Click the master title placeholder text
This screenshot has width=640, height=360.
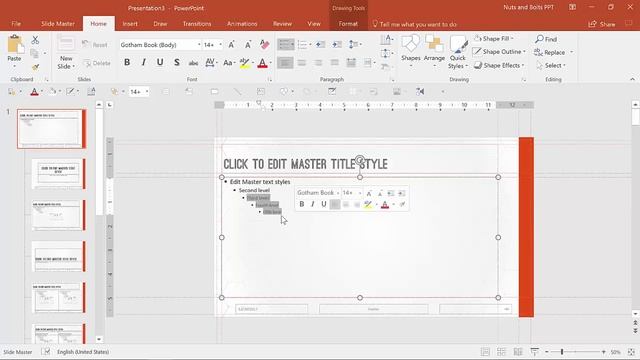coord(305,164)
